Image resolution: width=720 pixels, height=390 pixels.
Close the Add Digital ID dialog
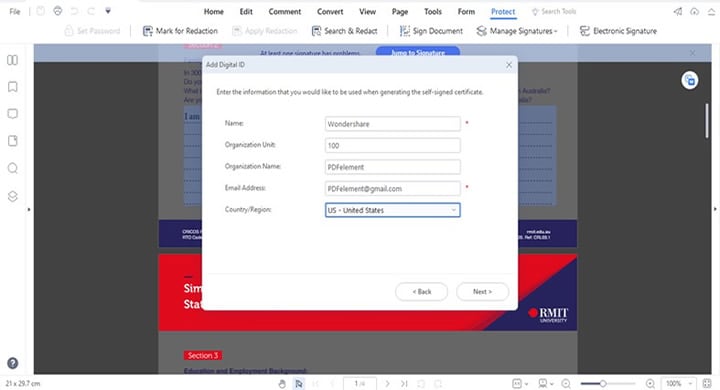pos(509,65)
